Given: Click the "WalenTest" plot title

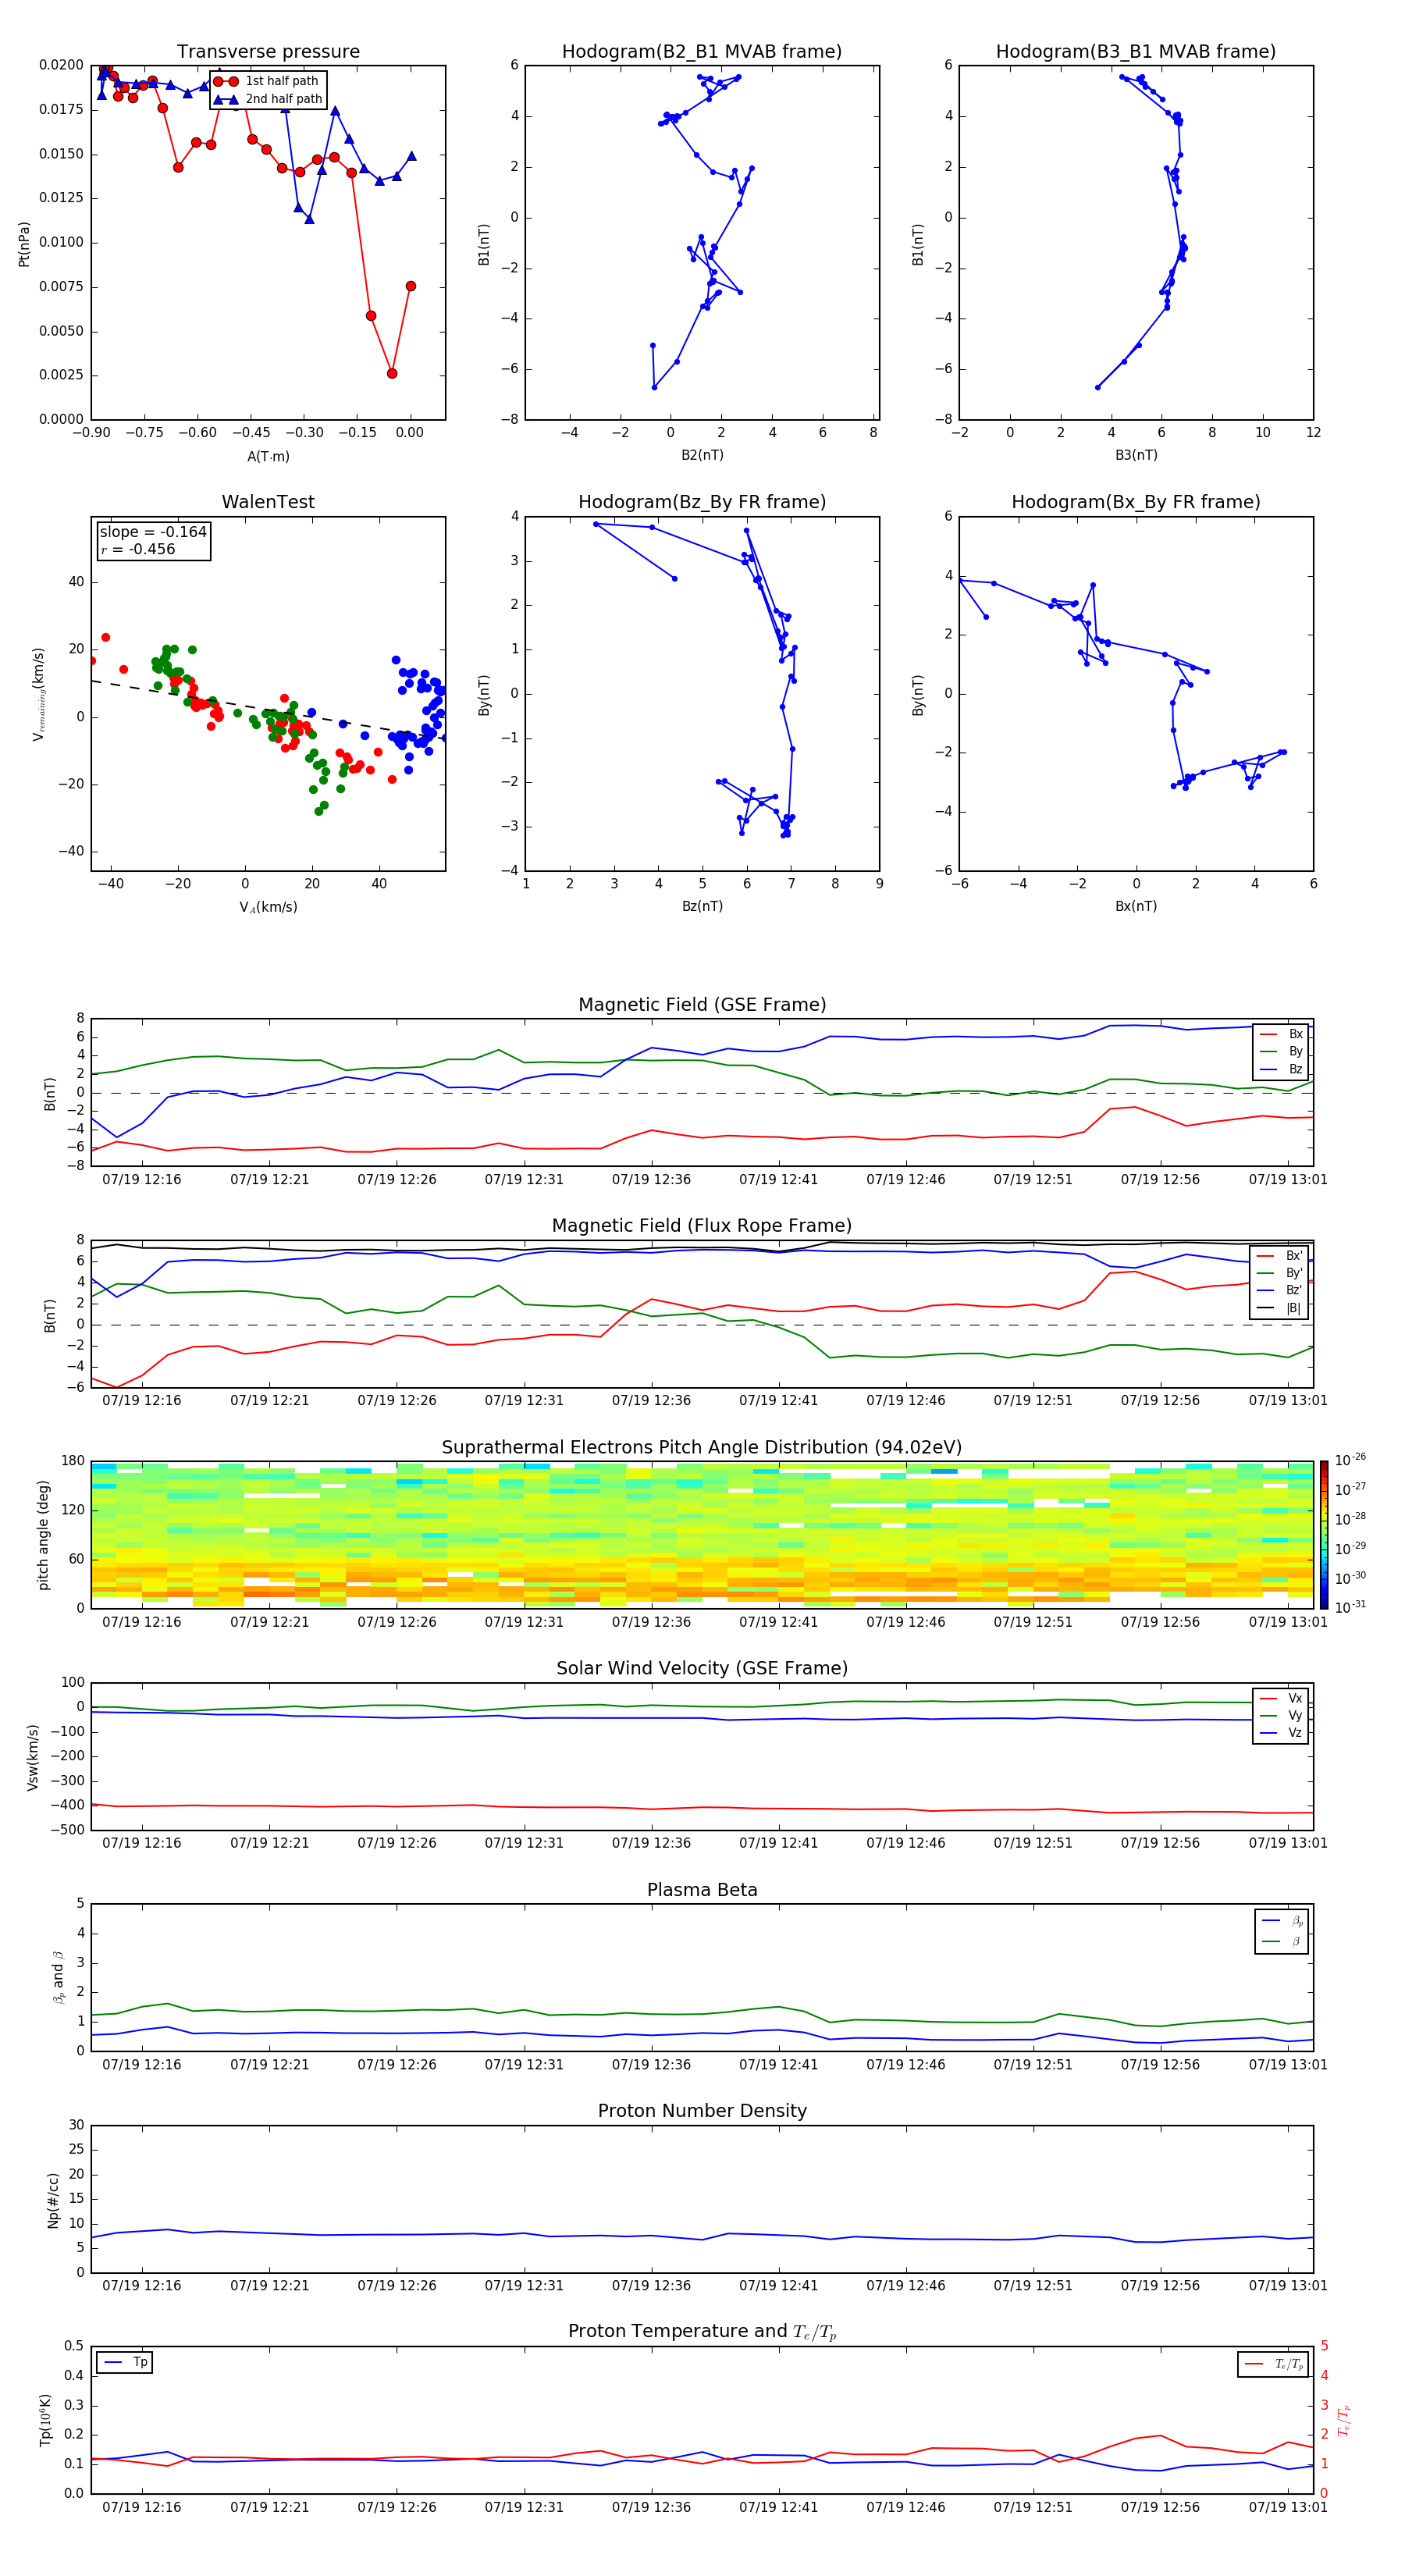Looking at the screenshot, I should 268,502.
